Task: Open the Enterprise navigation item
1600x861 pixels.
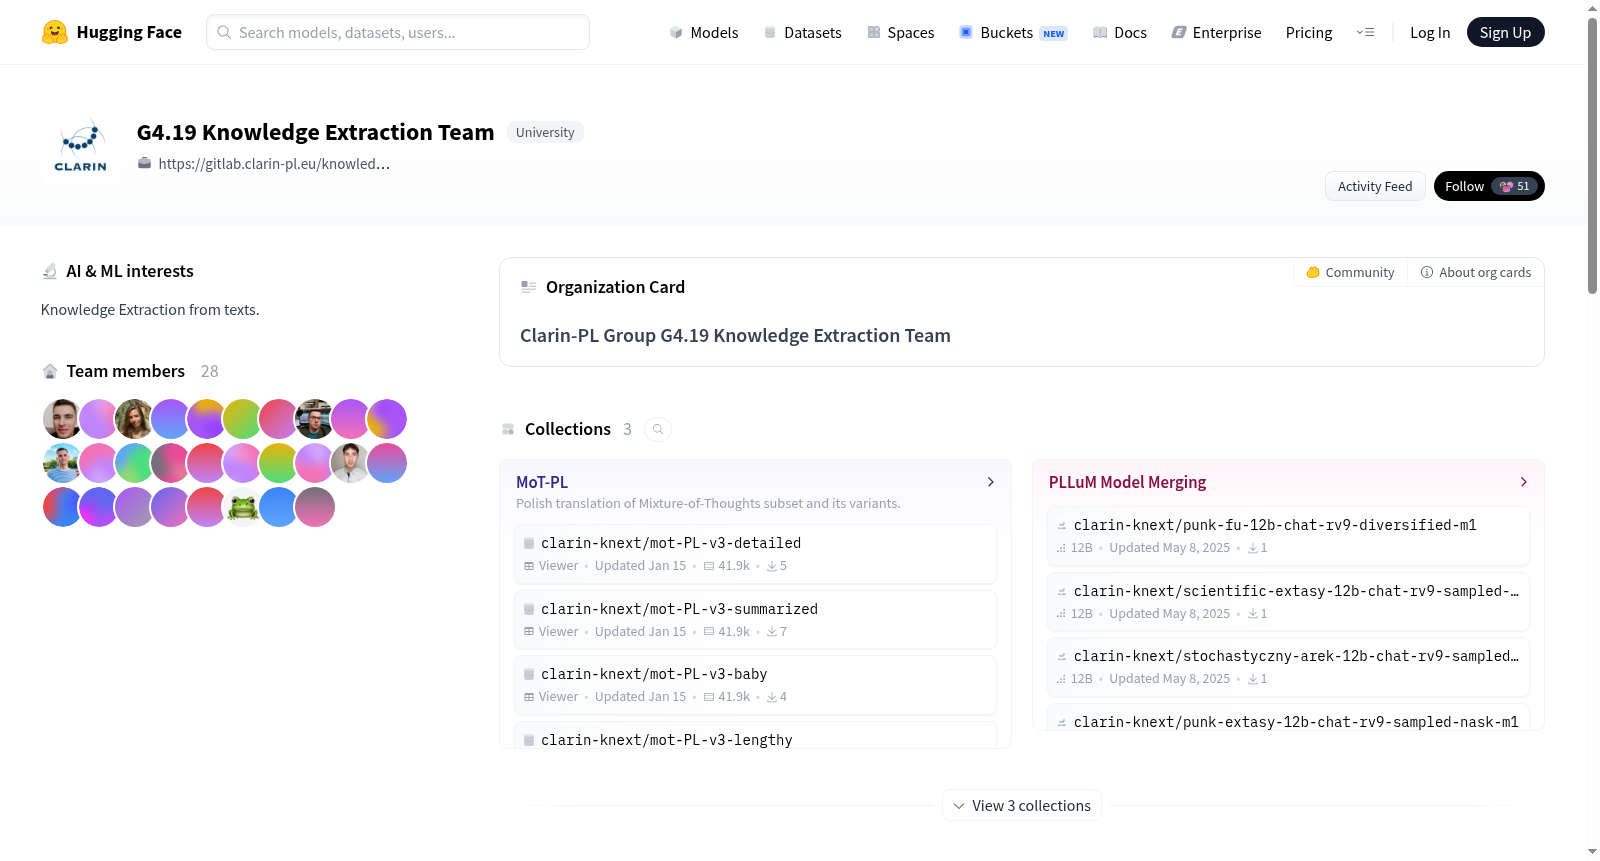Action: pos(1216,33)
